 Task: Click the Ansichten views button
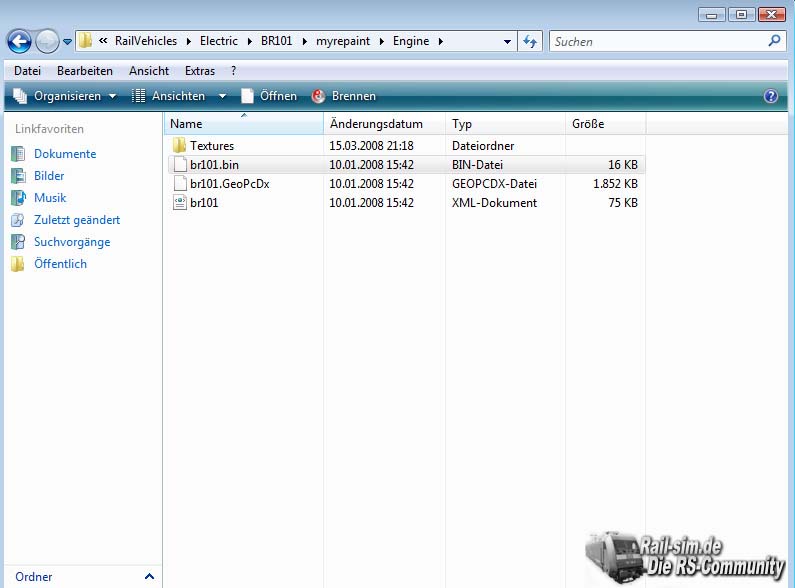tap(169, 96)
